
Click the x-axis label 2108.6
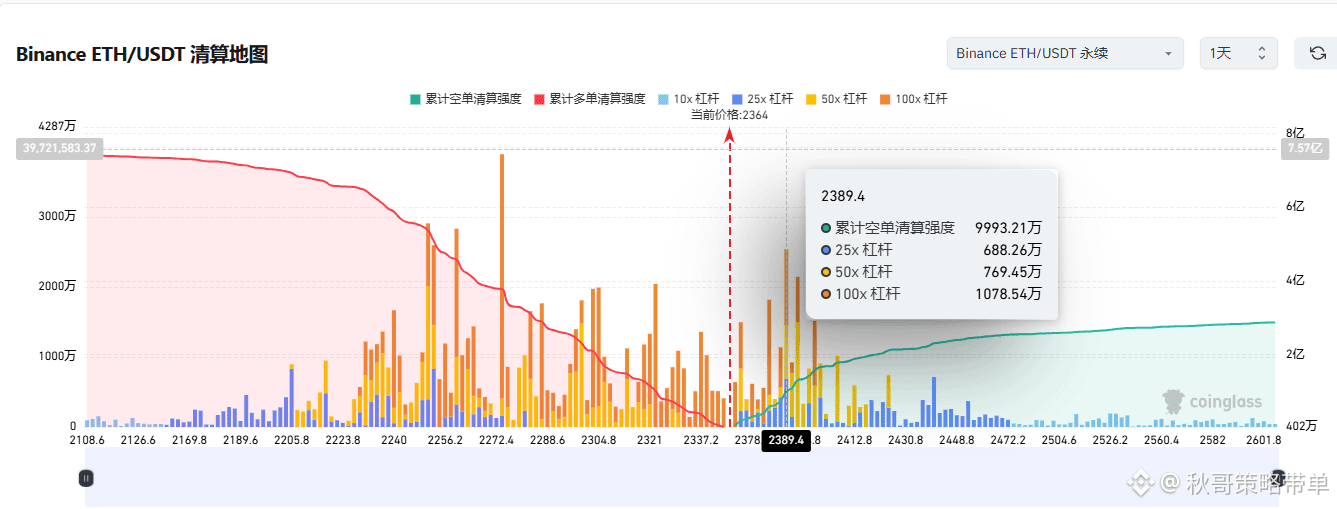click(x=87, y=440)
